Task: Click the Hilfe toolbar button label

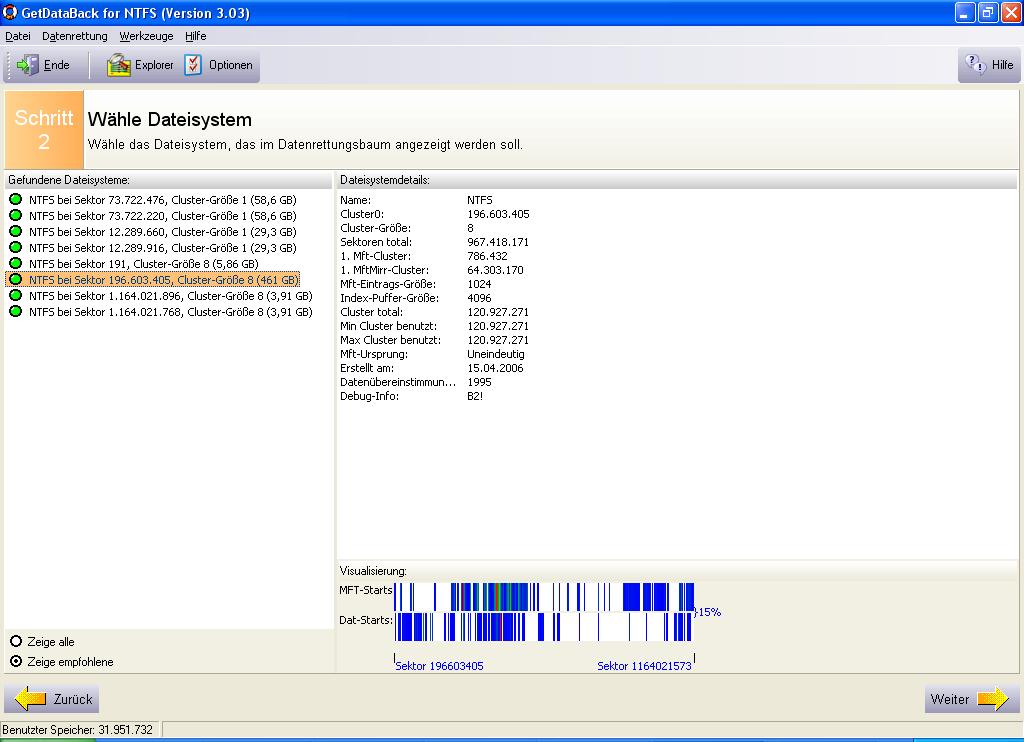Action: 1002,65
